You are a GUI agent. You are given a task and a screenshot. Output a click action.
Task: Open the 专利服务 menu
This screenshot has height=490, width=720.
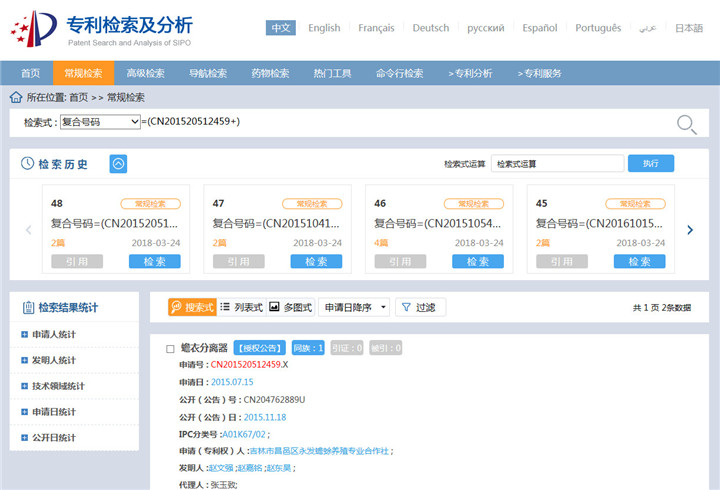pos(540,73)
